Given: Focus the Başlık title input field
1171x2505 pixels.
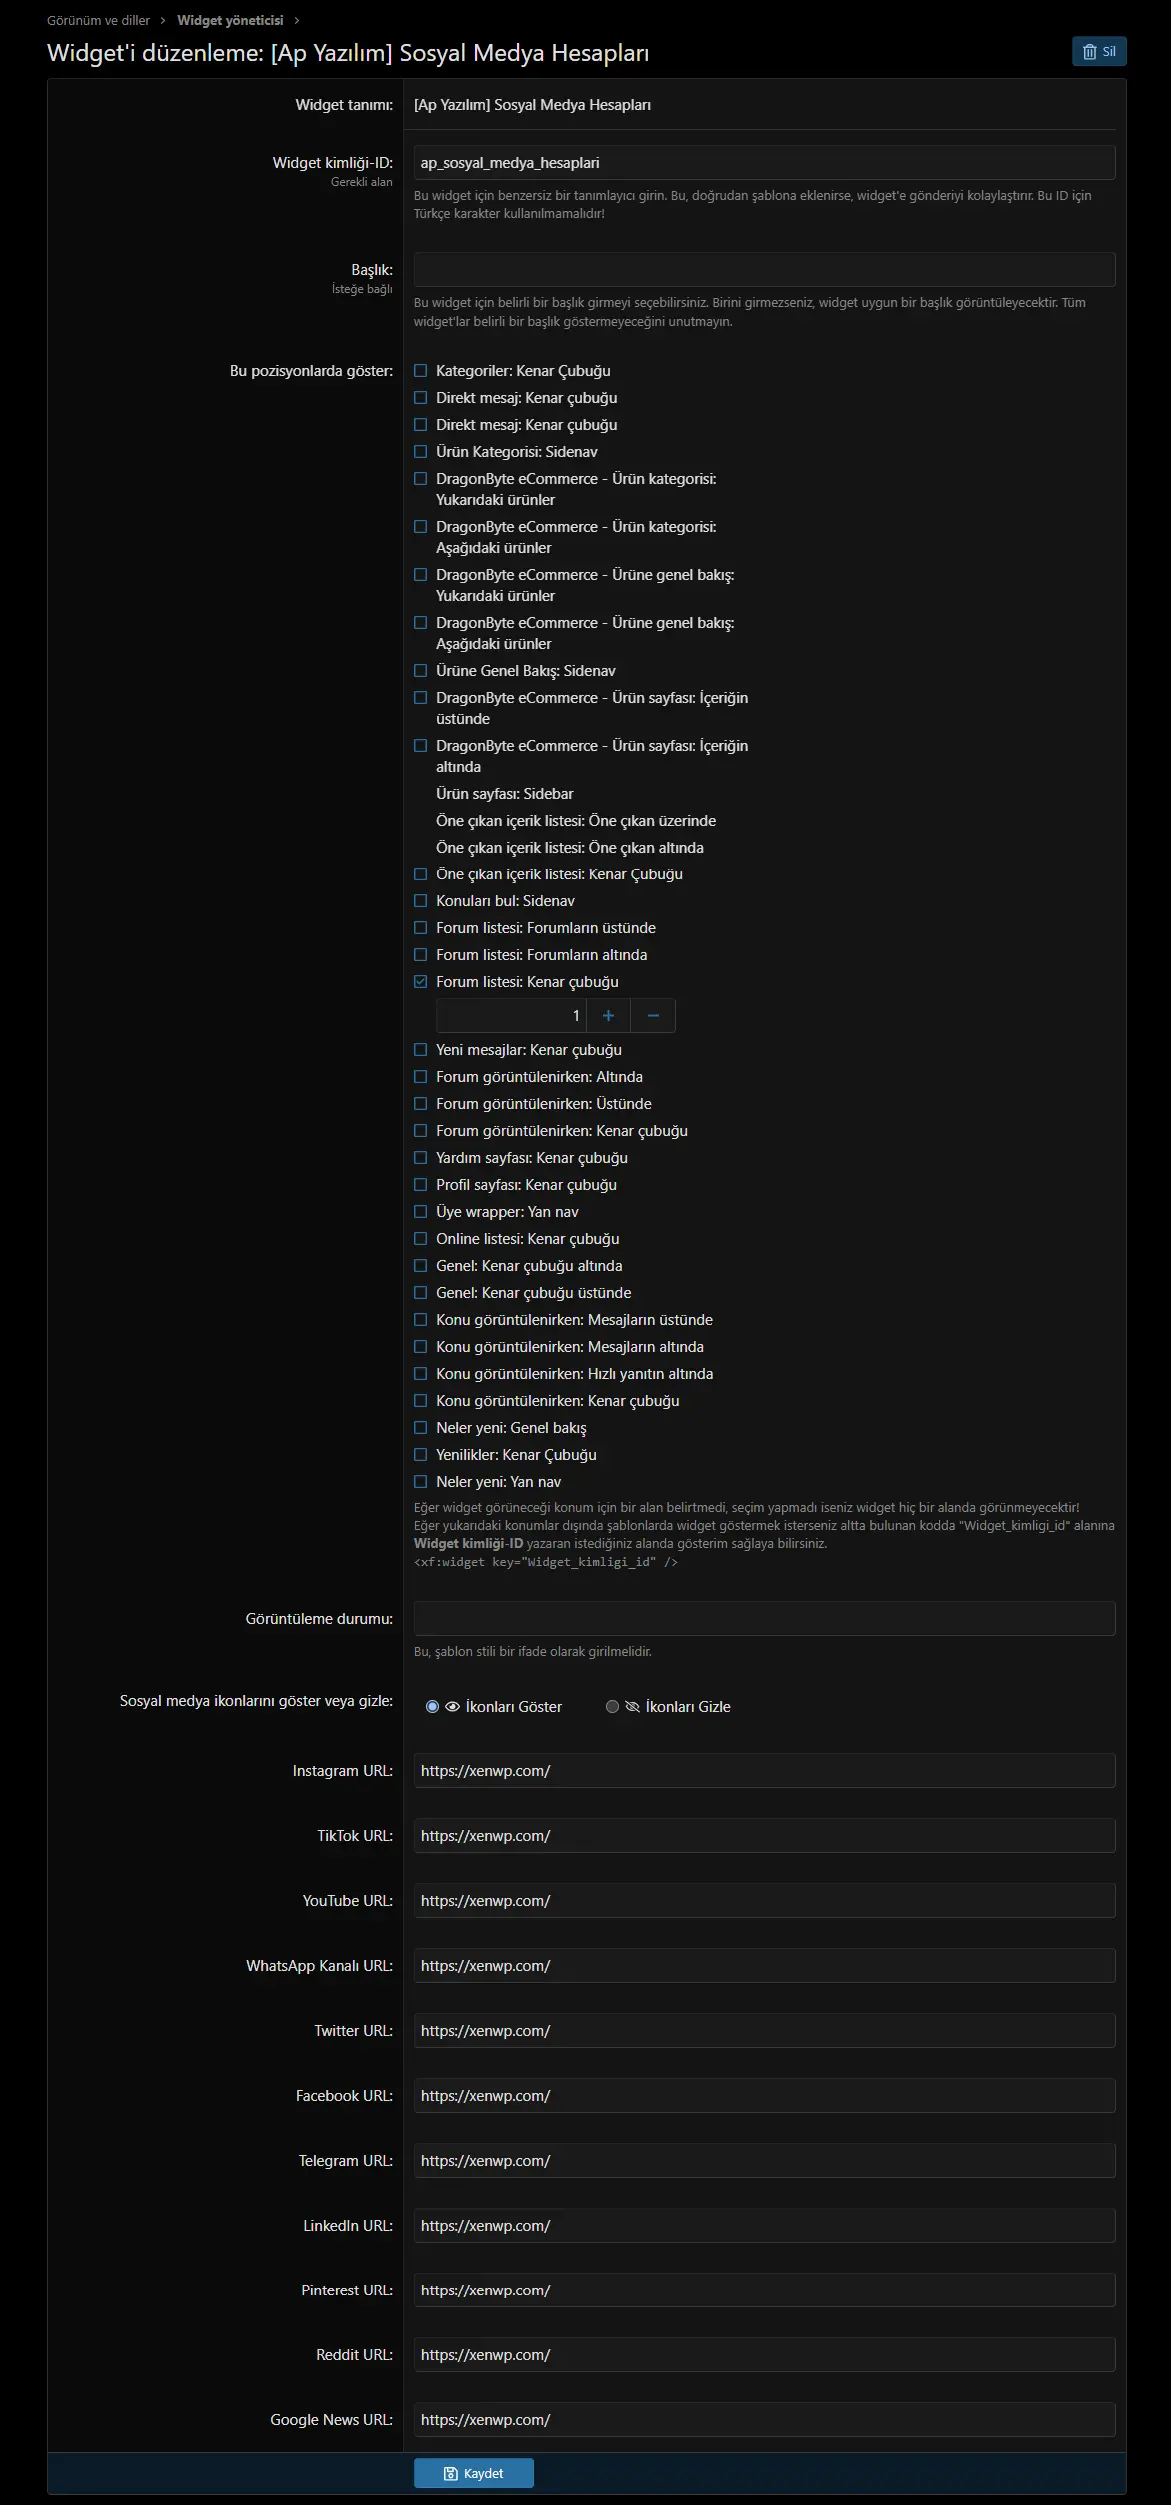Looking at the screenshot, I should coord(764,270).
